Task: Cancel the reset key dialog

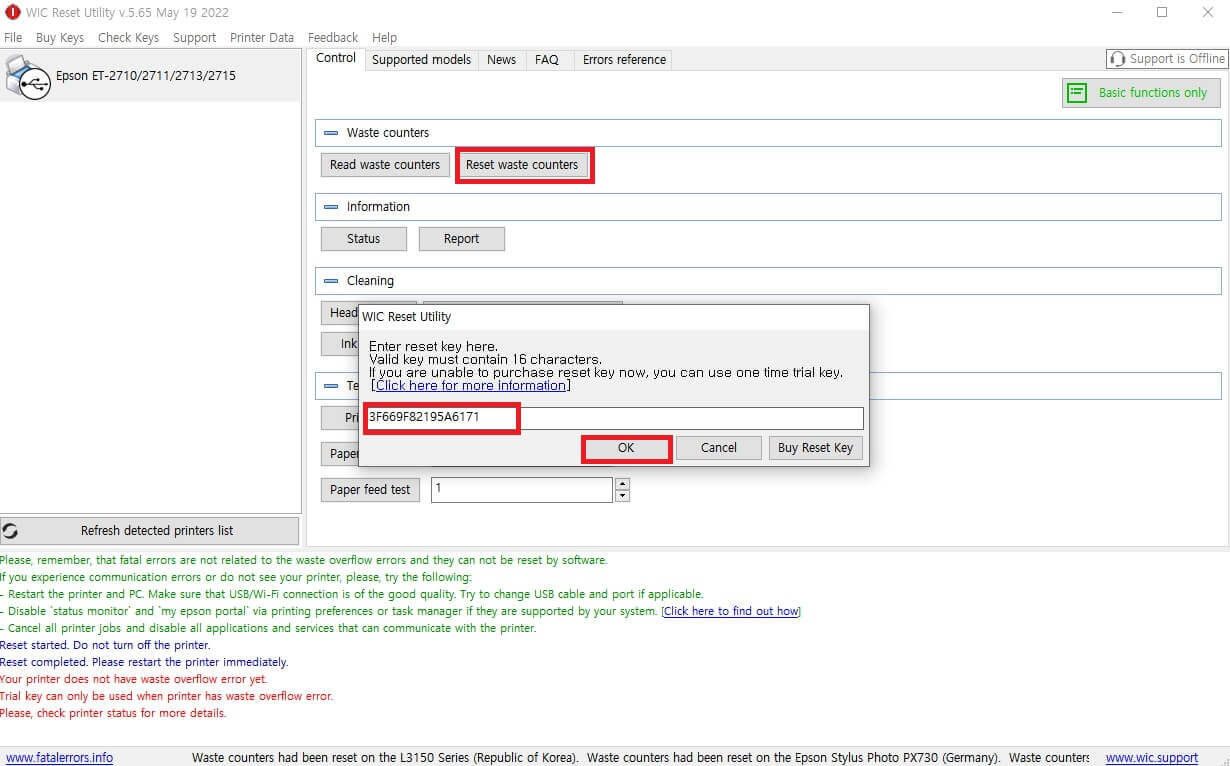Action: (719, 448)
